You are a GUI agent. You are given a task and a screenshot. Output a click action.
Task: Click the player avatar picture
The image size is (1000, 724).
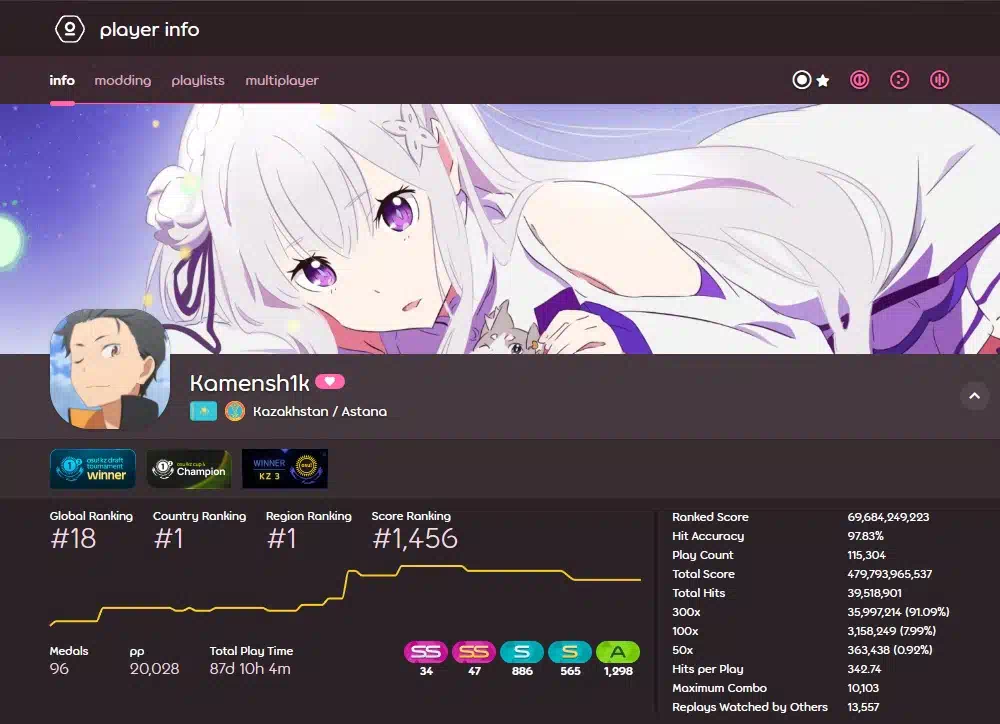[110, 369]
